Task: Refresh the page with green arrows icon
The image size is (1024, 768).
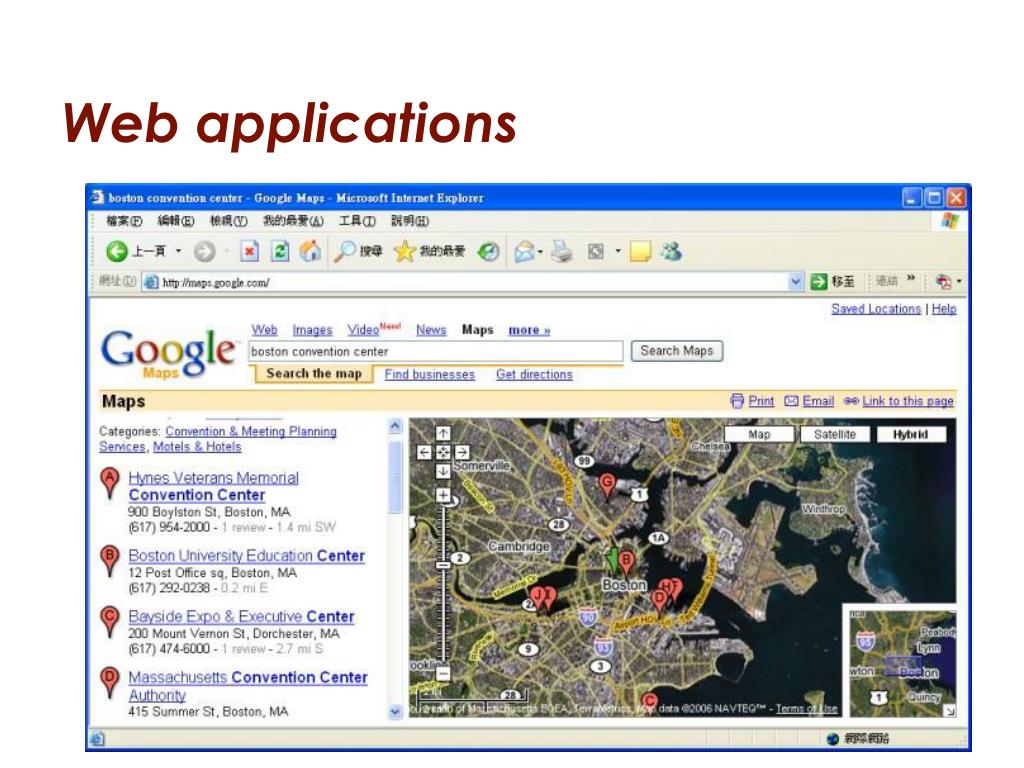Action: click(x=280, y=251)
